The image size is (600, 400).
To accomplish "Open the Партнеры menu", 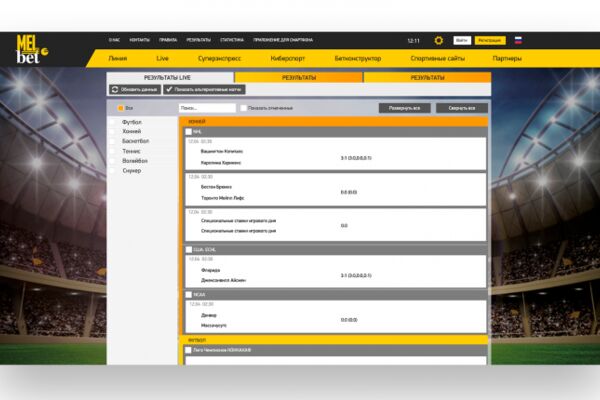I will (507, 59).
